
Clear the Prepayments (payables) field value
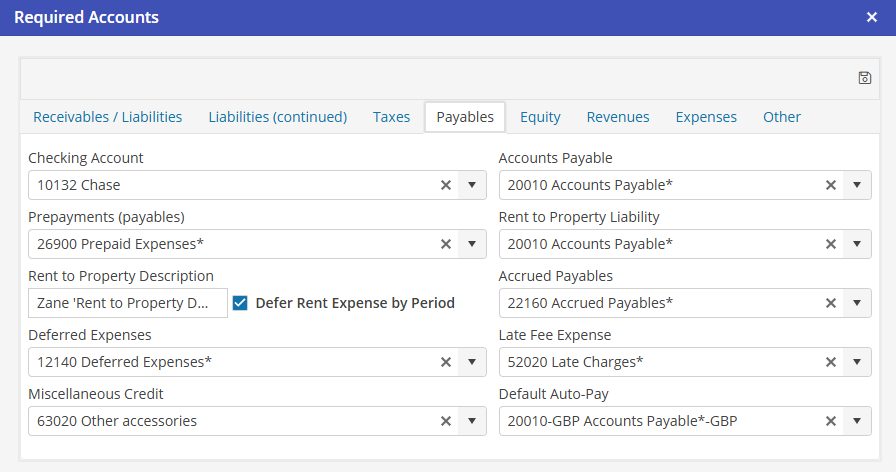[446, 244]
